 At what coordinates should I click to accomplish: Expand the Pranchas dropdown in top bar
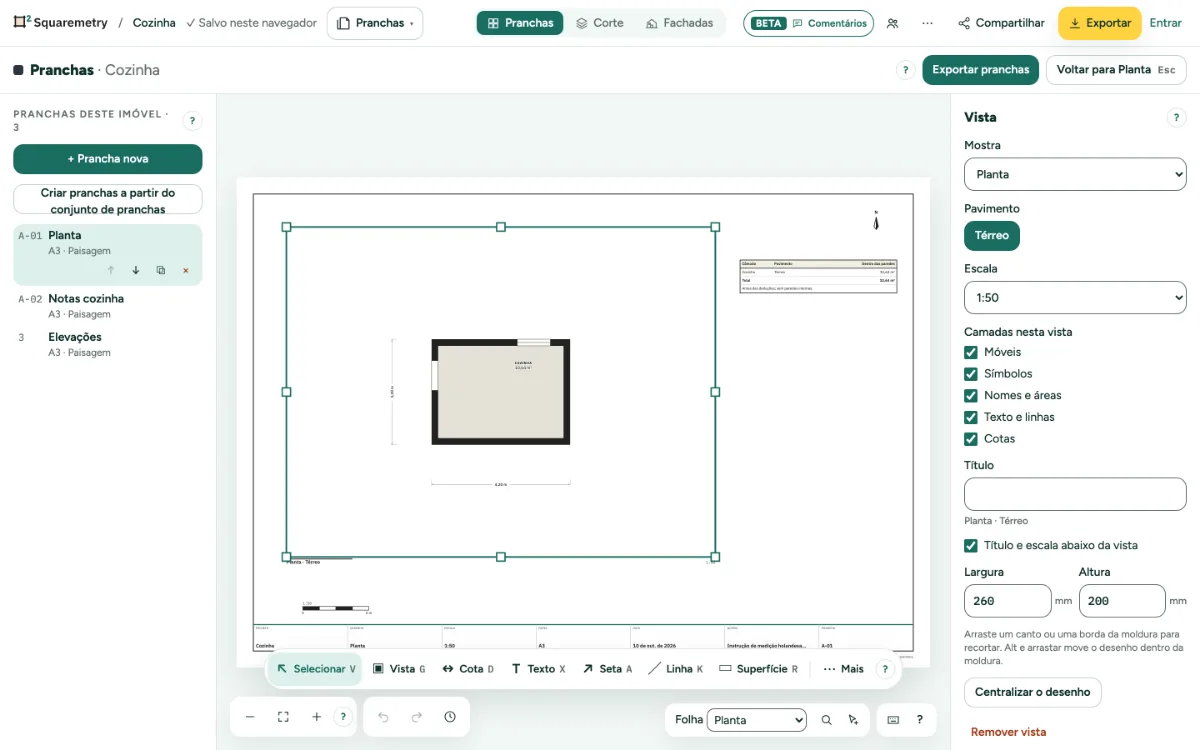point(375,23)
